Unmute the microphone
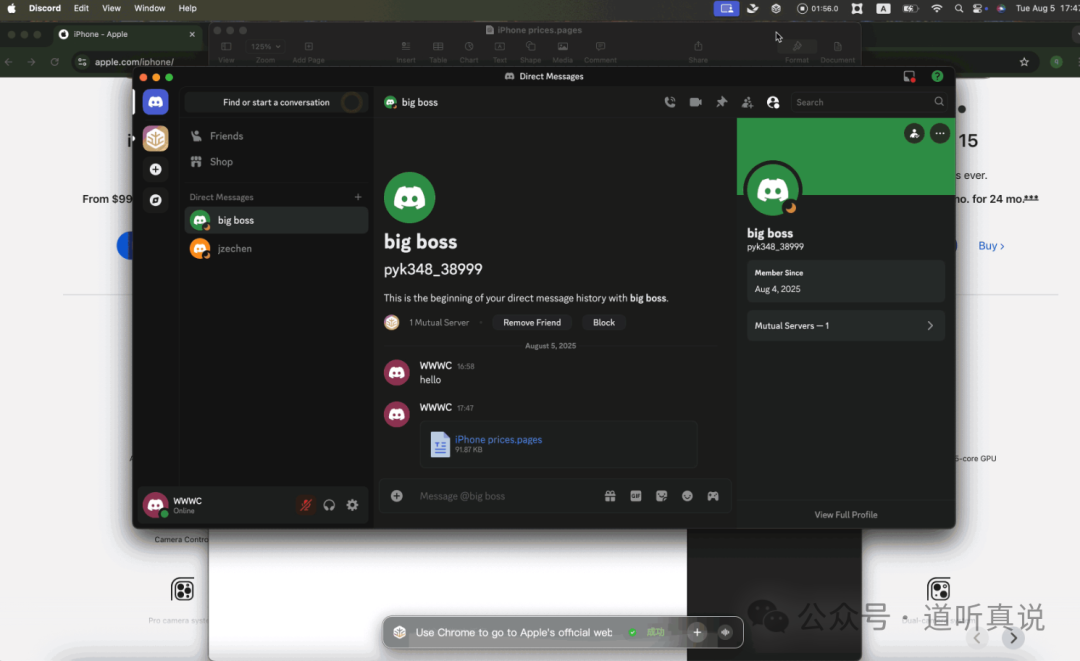Screen dimensions: 1080x661 306,505
